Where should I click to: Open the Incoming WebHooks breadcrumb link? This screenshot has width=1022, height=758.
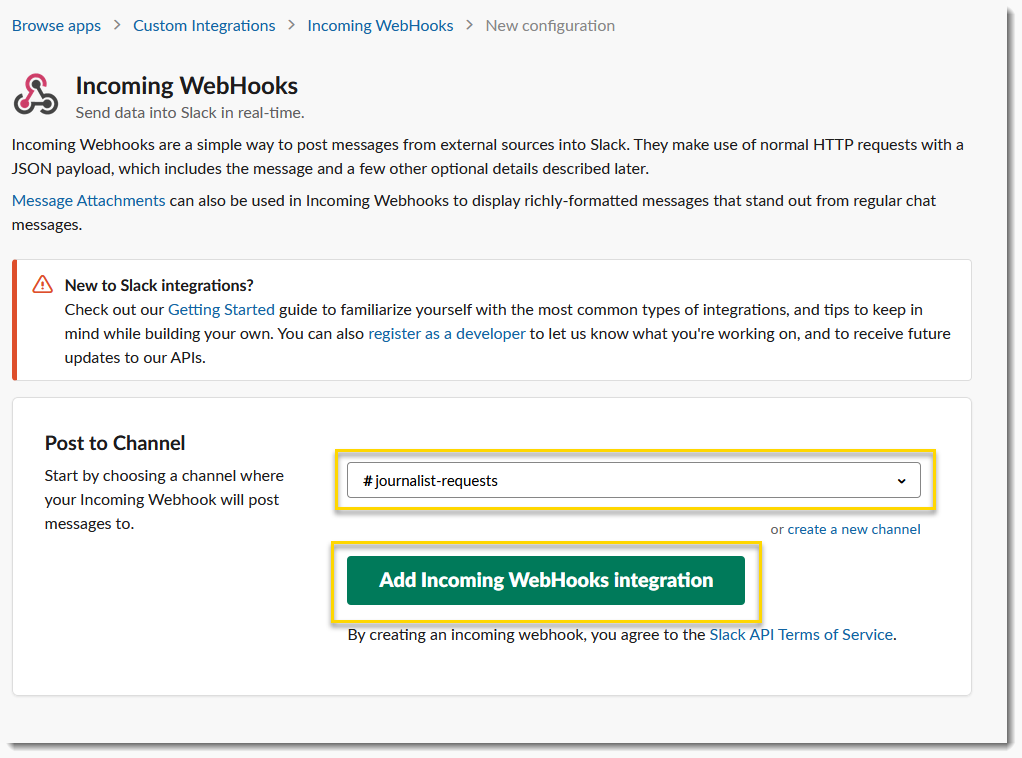(x=380, y=25)
